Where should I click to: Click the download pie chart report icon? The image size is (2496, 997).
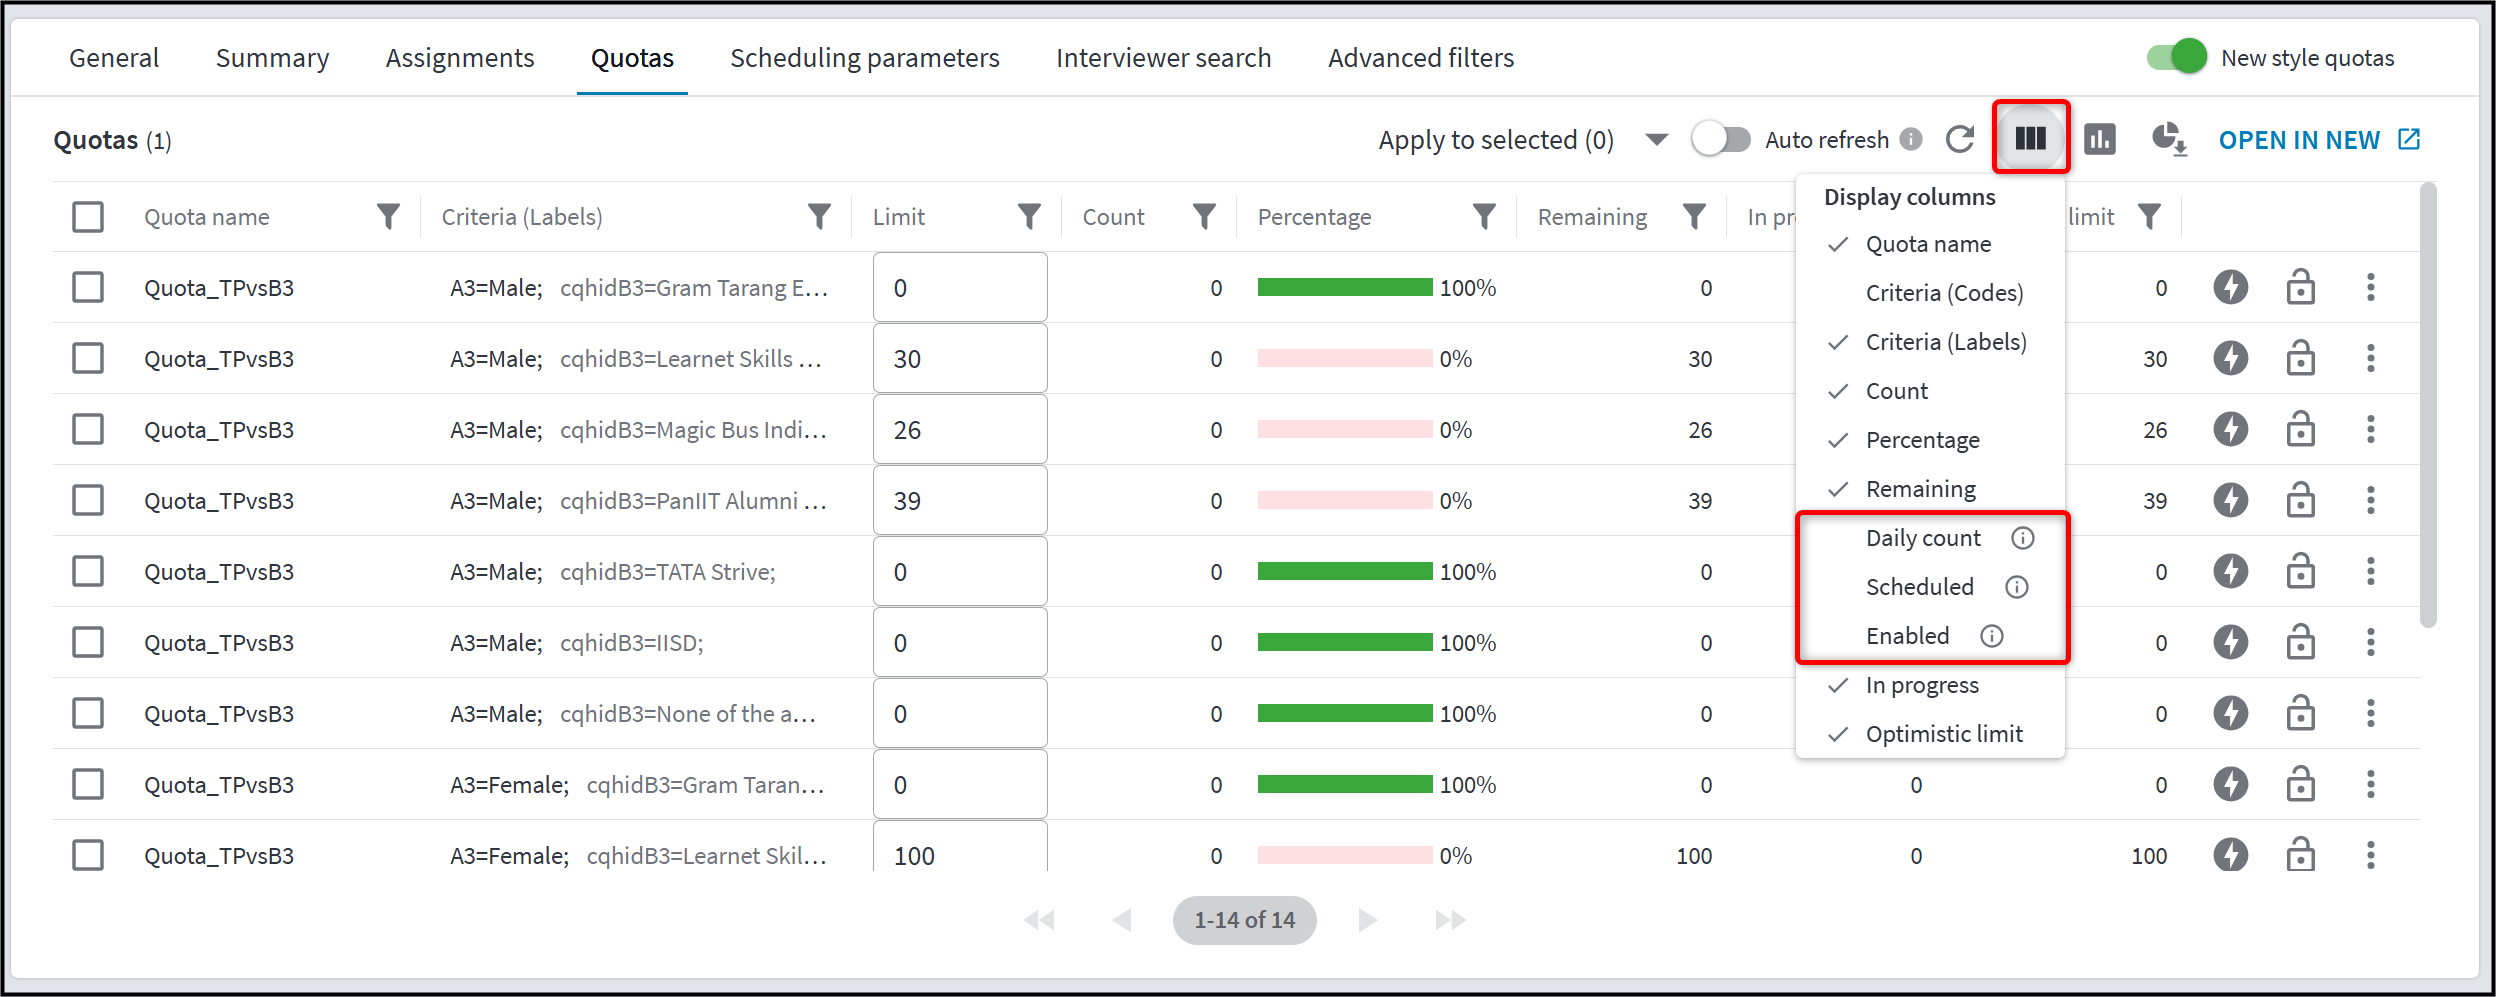coord(2169,139)
